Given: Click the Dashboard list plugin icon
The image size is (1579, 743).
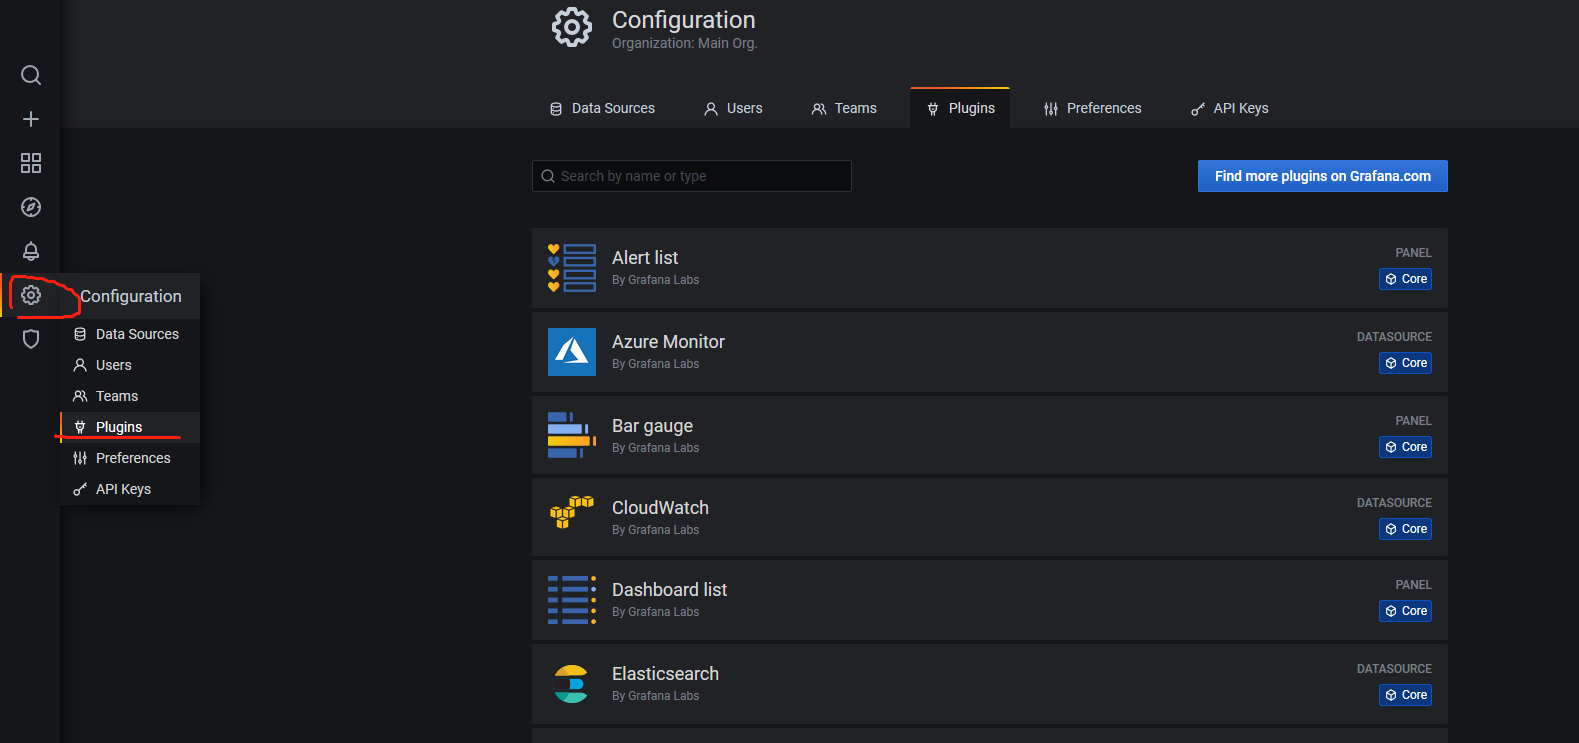Looking at the screenshot, I should (572, 599).
